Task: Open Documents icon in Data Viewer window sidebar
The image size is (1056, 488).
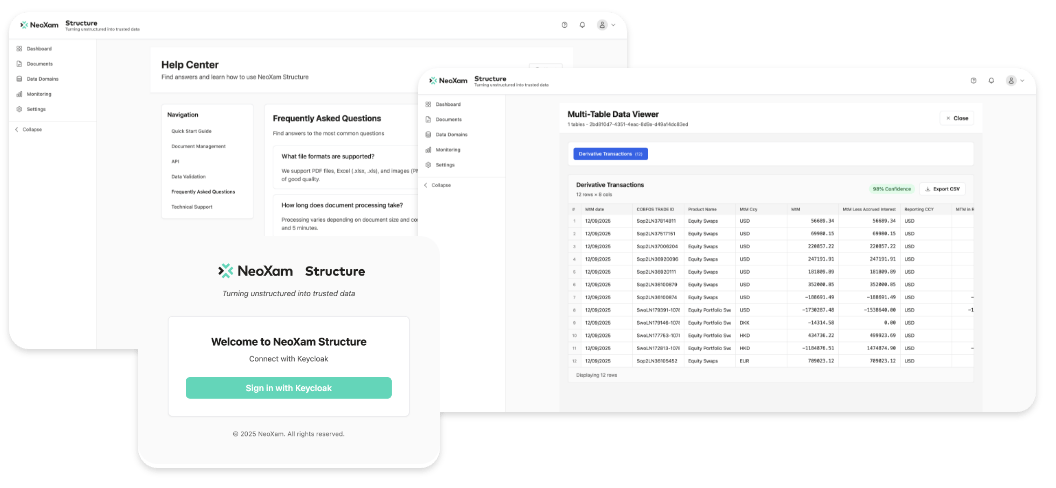Action: [x=428, y=119]
